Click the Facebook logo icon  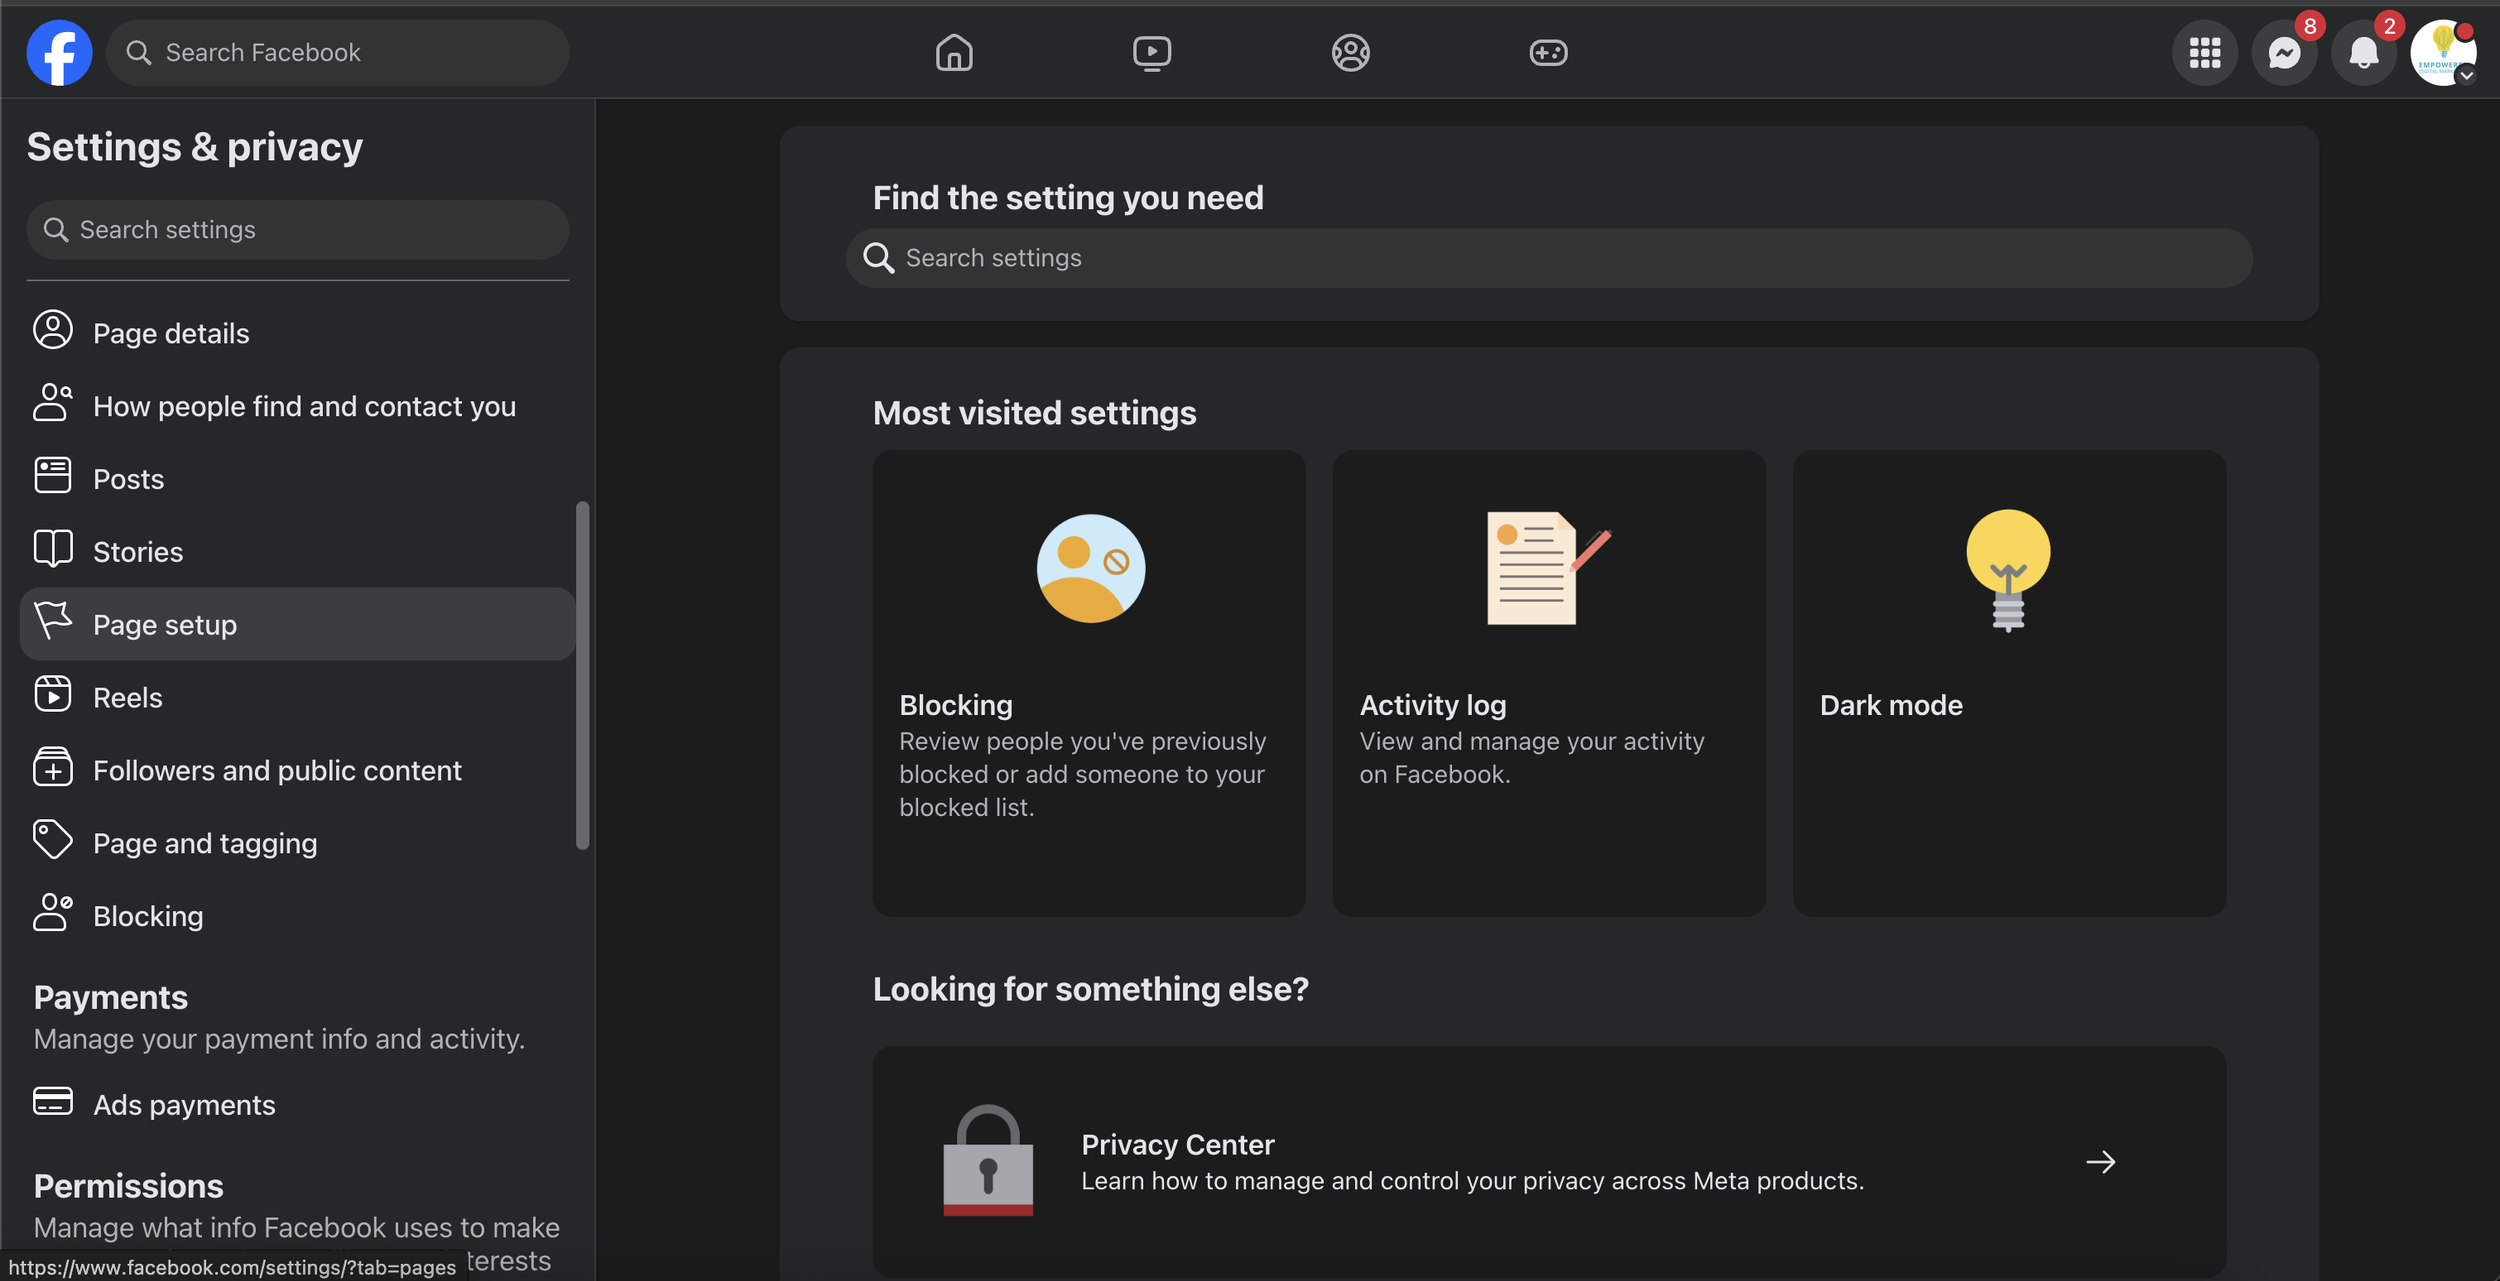[59, 52]
